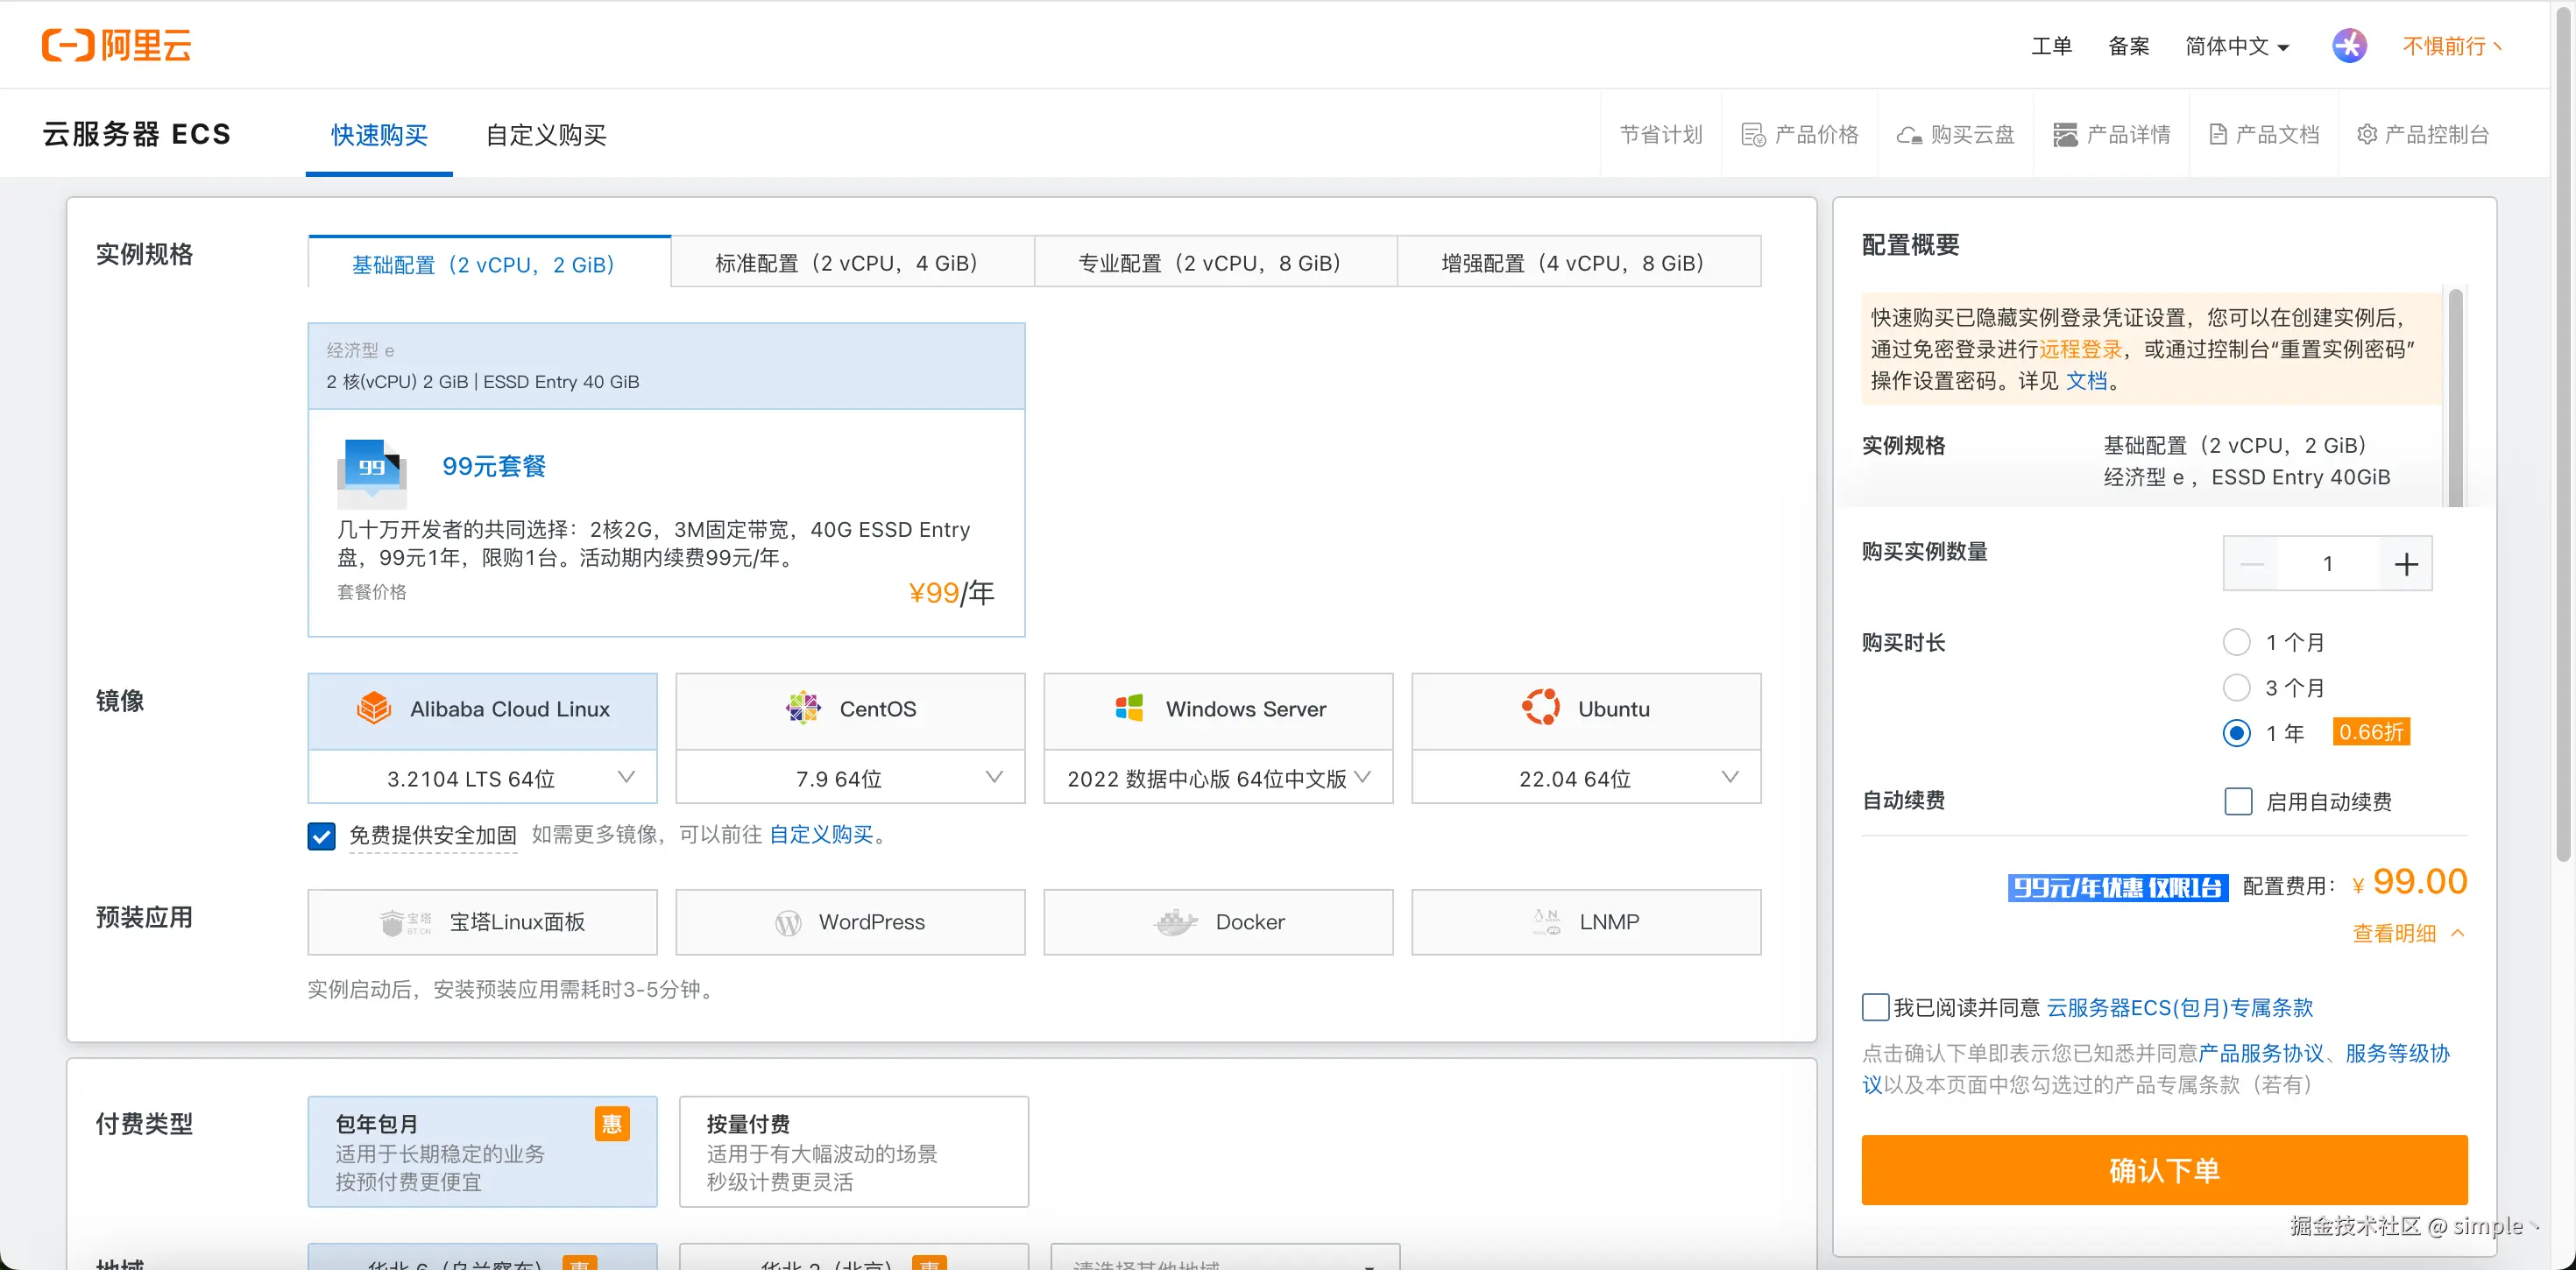This screenshot has height=1270, width=2576.
Task: Click the instance quantity input field
Action: point(2328,564)
